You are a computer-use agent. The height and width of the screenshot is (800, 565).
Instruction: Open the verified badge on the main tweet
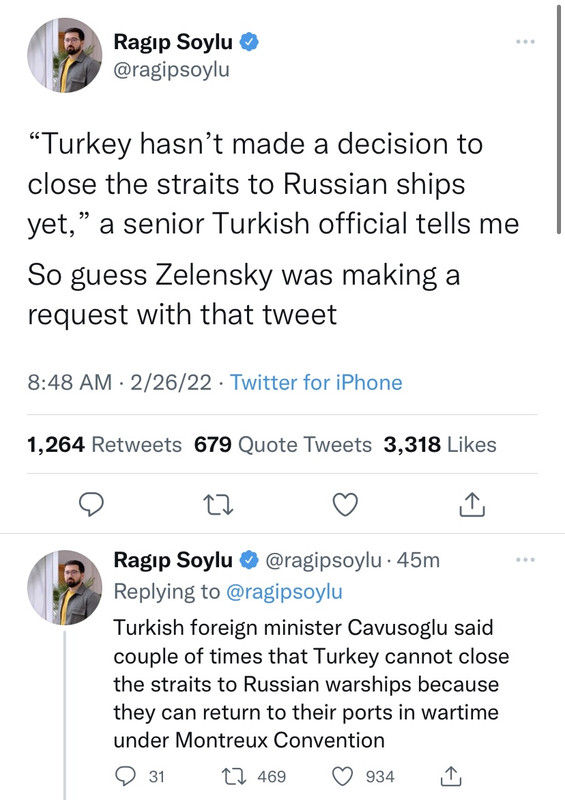point(249,42)
